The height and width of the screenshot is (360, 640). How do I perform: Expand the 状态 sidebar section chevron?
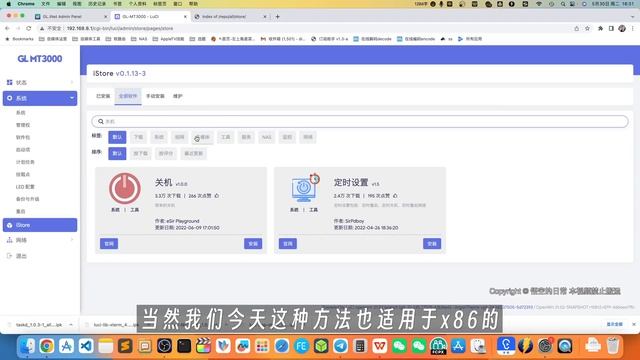pyautogui.click(x=72, y=82)
